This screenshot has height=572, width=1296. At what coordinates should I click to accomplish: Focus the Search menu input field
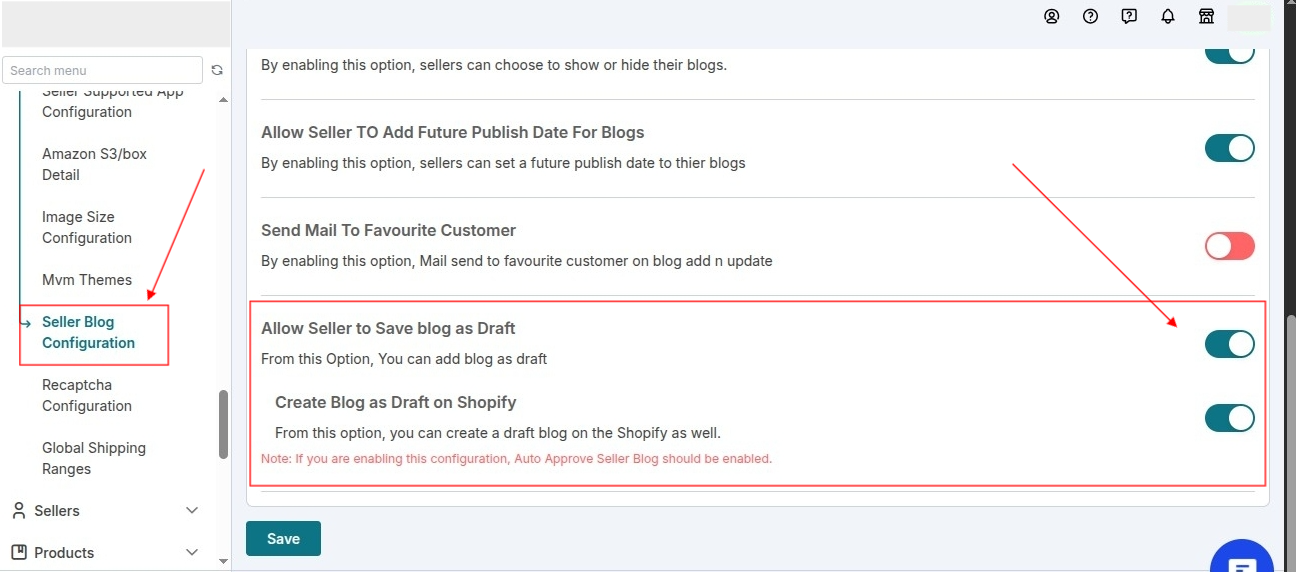tap(103, 70)
